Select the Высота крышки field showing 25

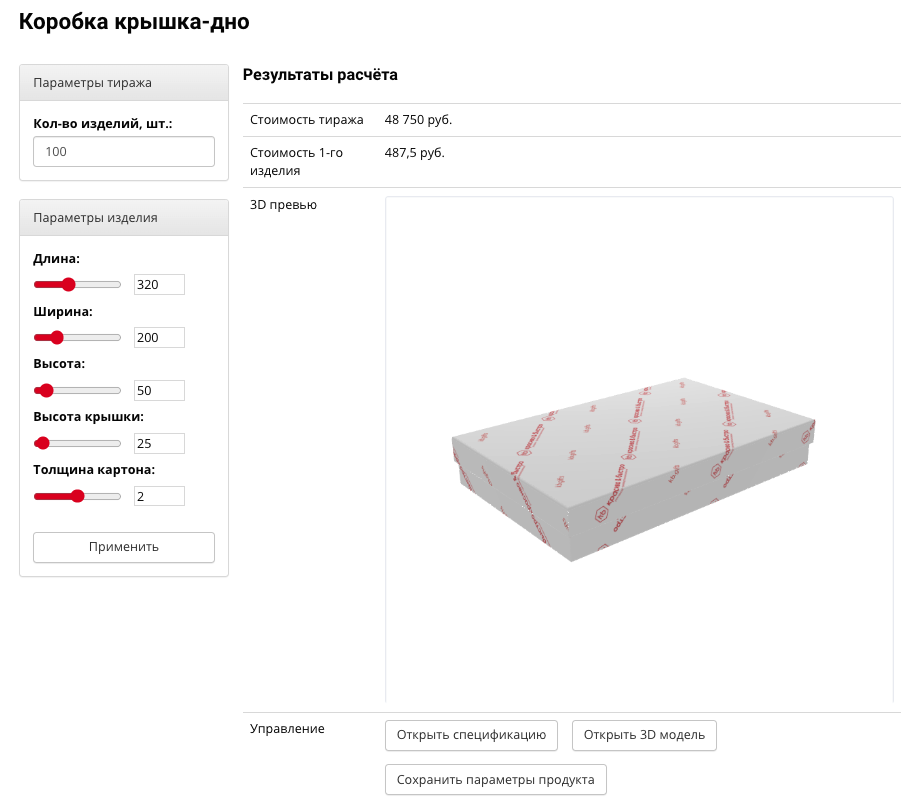click(159, 443)
